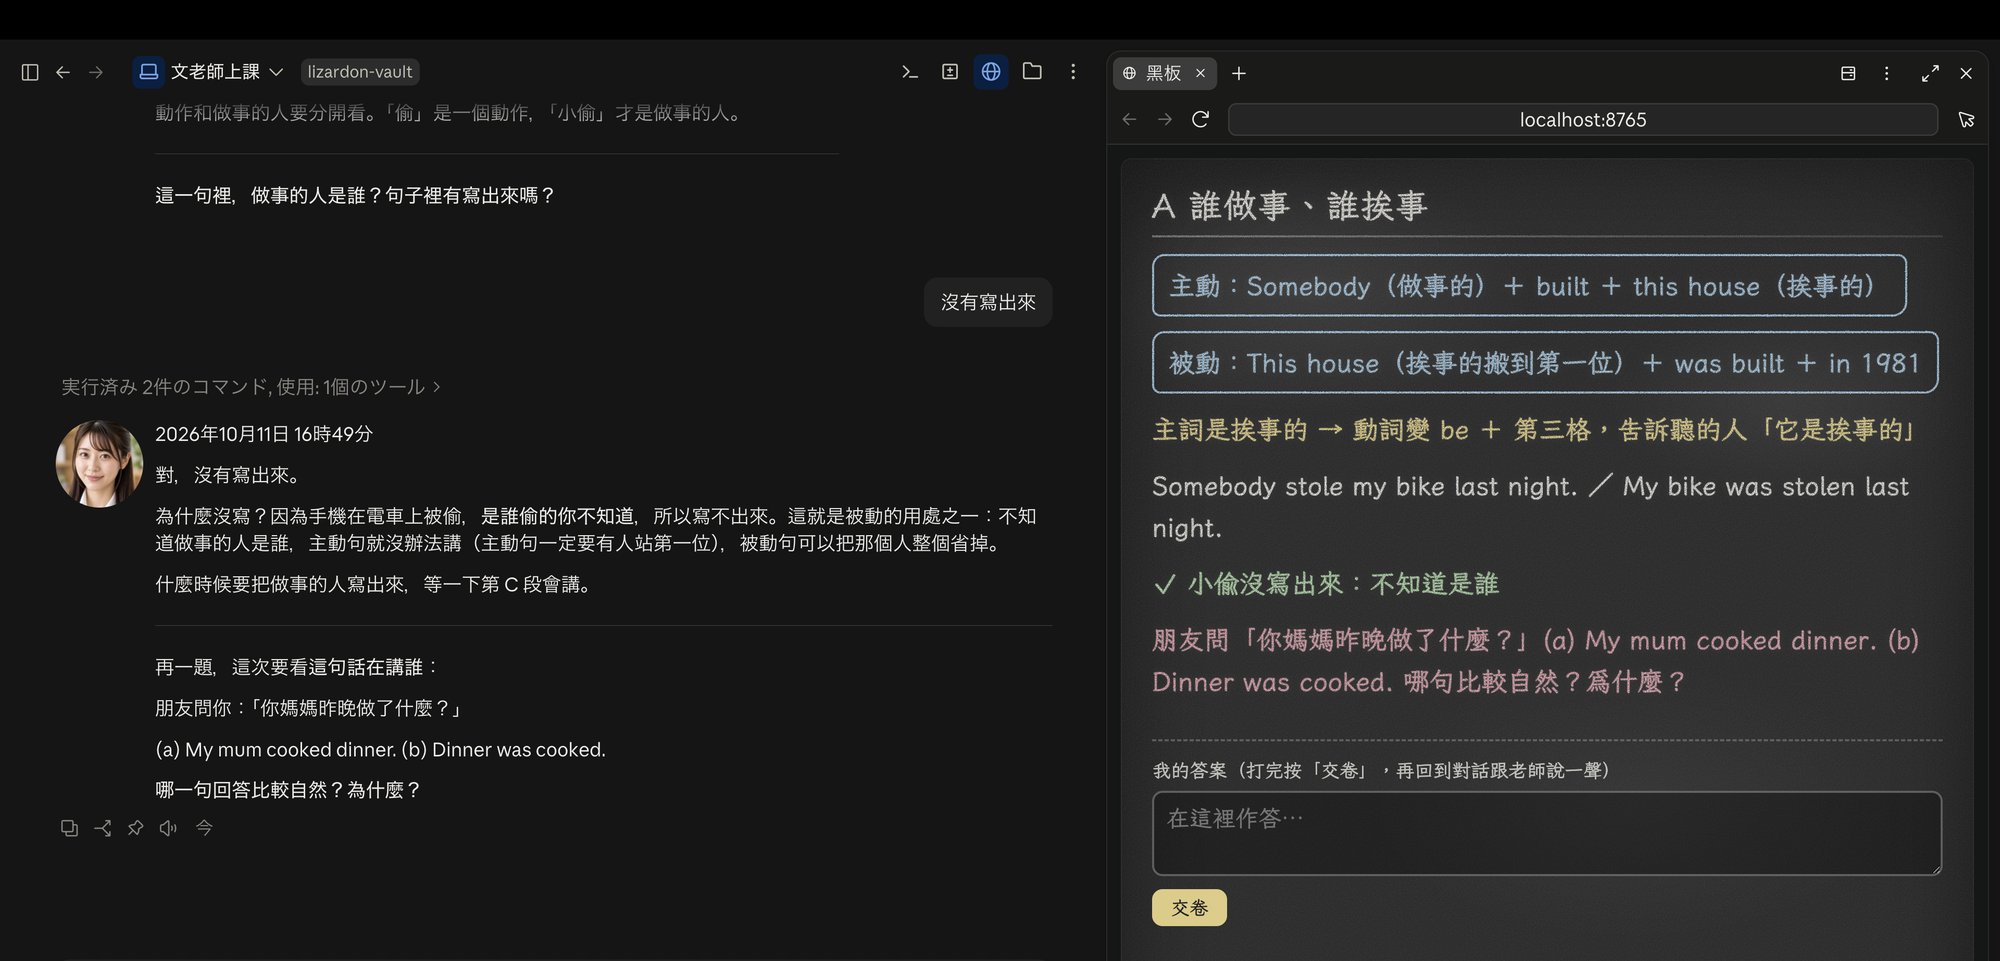Click the teacher avatar photo
Image resolution: width=2000 pixels, height=961 pixels.
point(99,464)
